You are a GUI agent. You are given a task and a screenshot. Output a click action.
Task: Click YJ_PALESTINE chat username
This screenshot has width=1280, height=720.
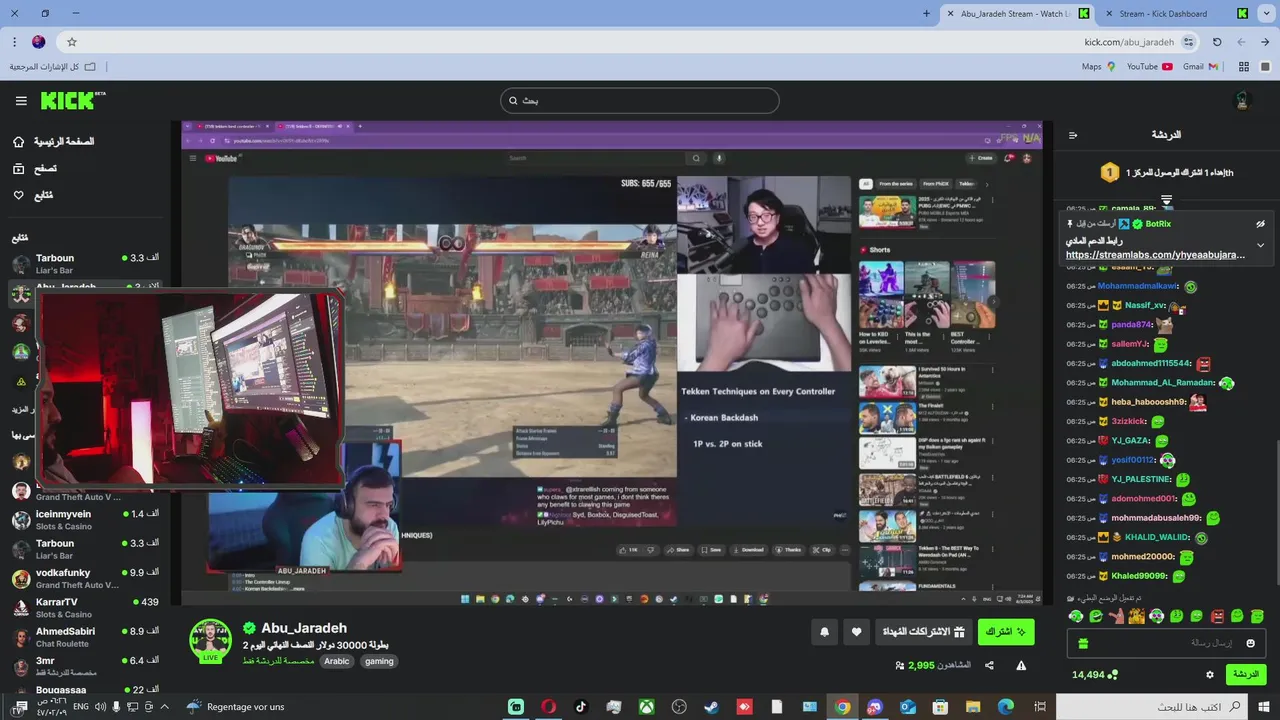pos(1141,479)
